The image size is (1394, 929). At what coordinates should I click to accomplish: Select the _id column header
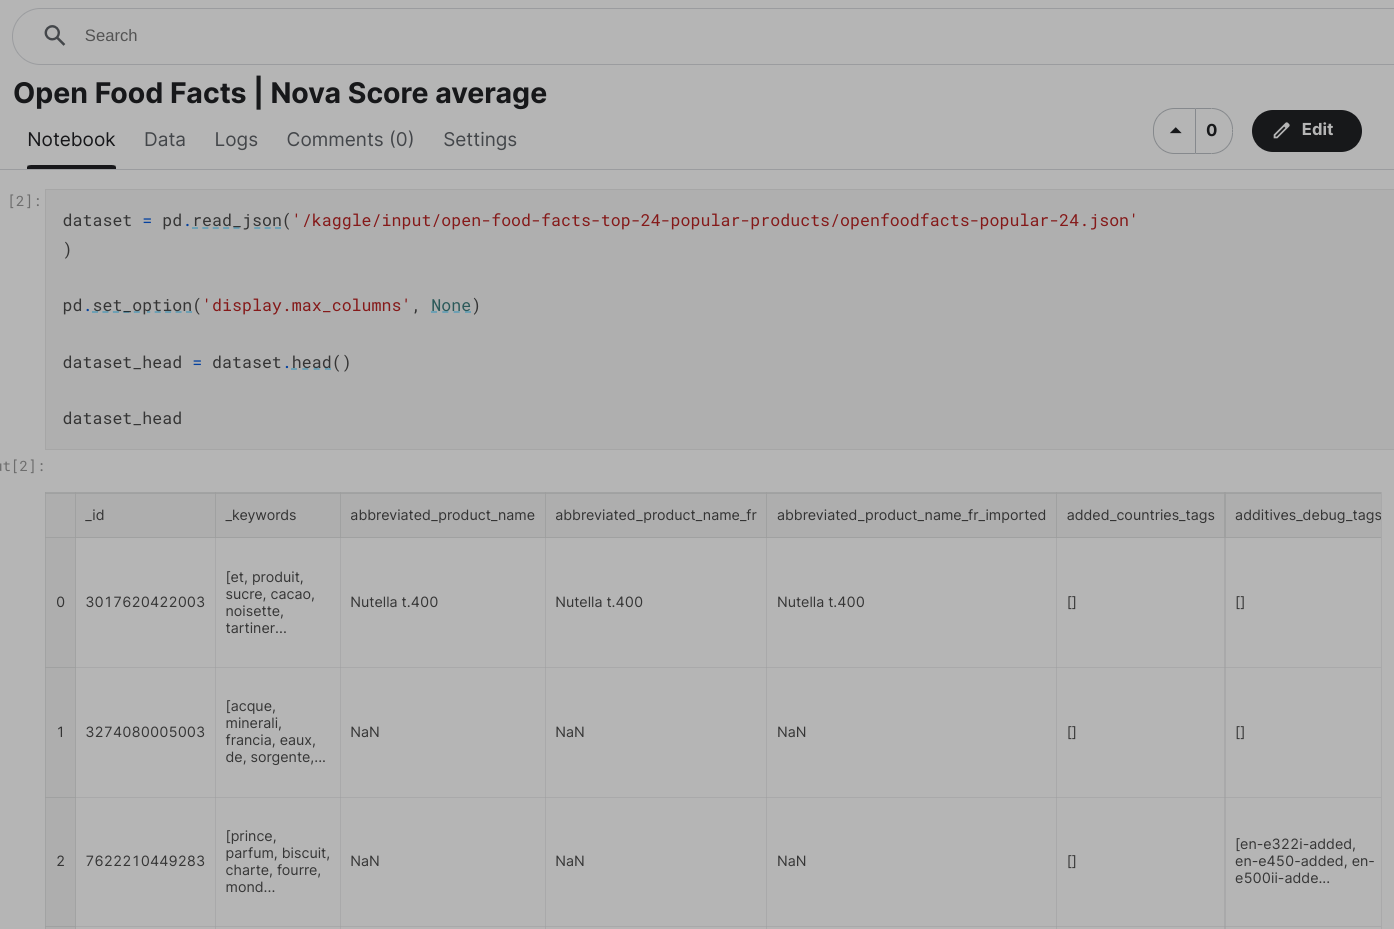(x=145, y=515)
